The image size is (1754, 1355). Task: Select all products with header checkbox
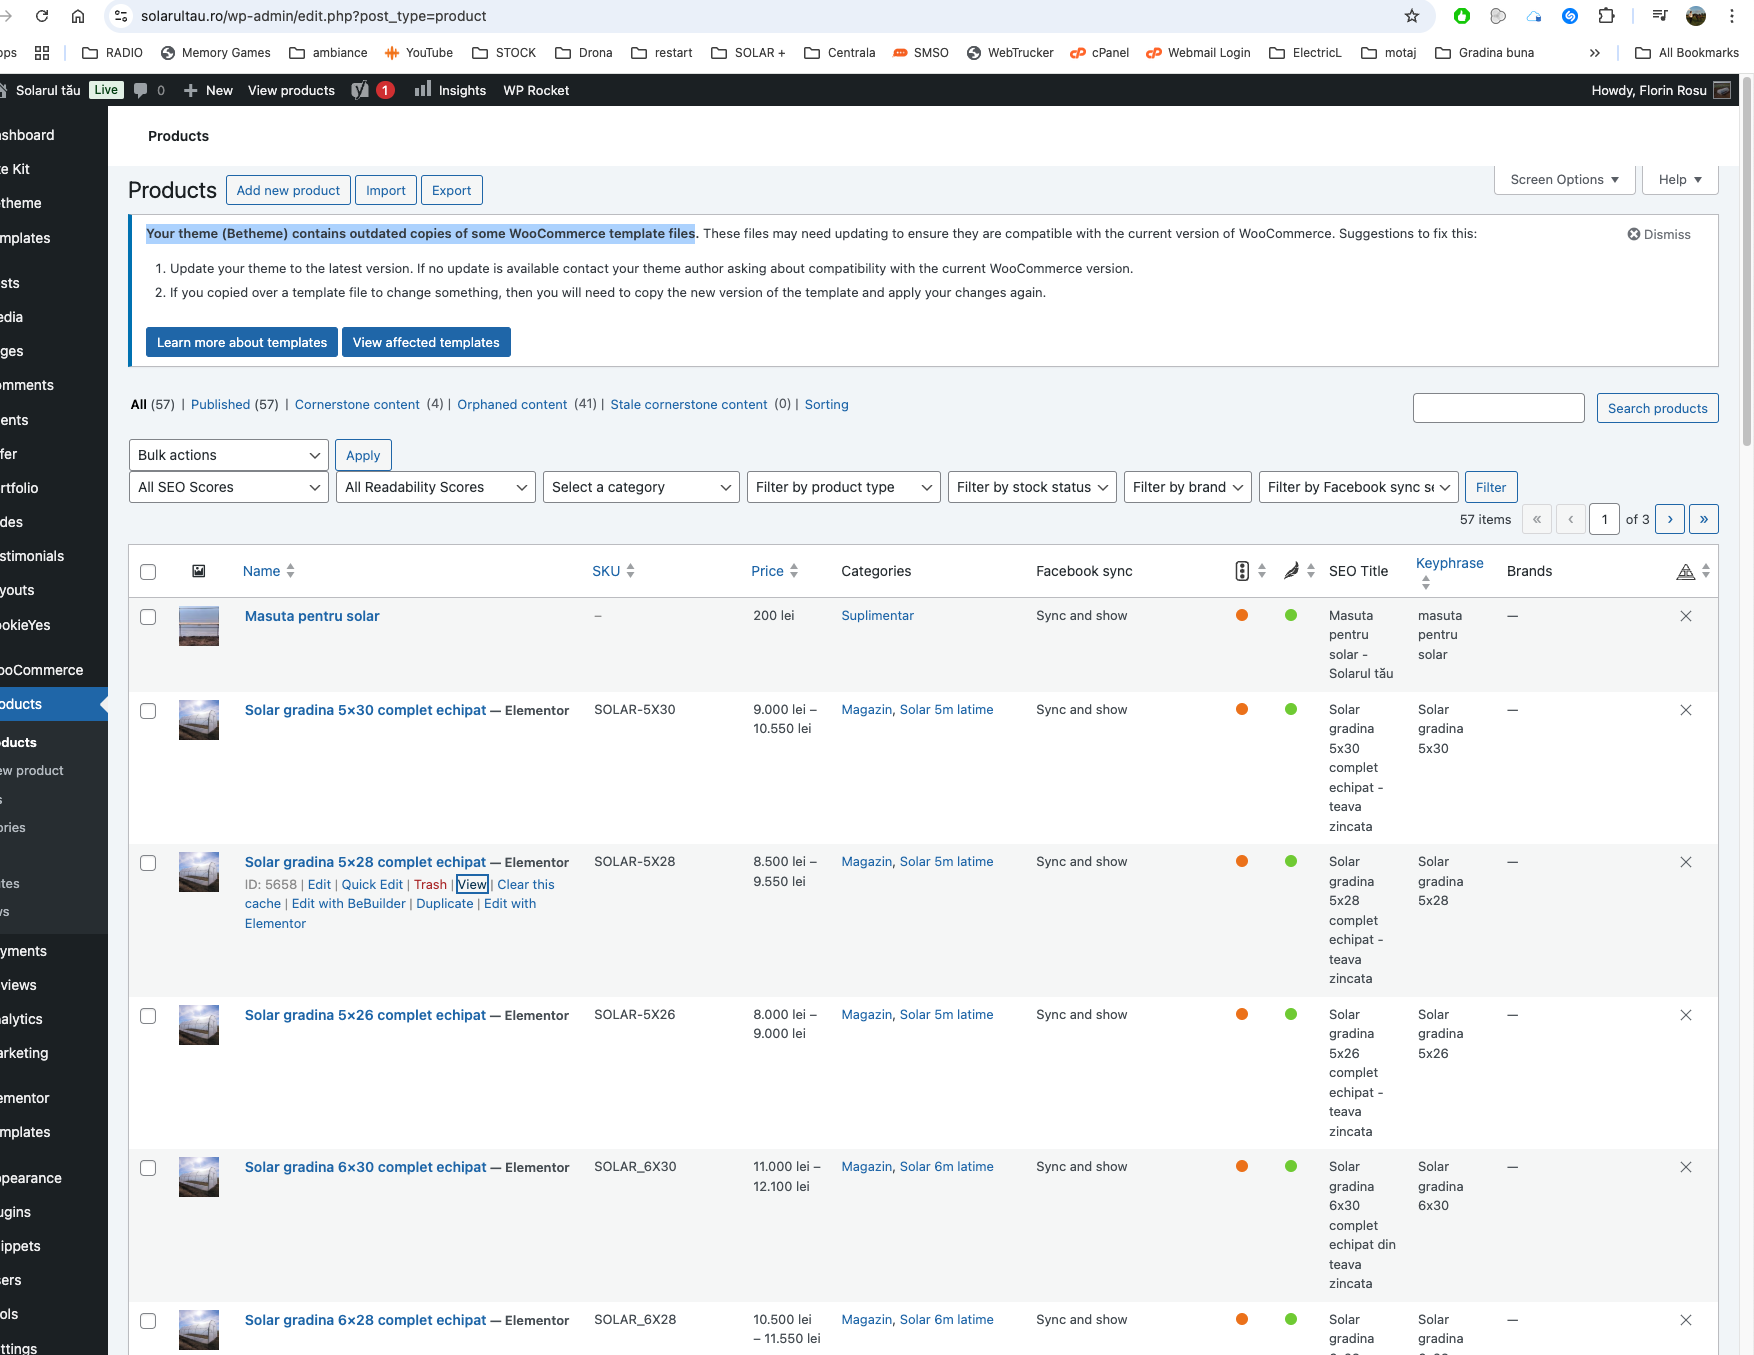pyautogui.click(x=148, y=572)
